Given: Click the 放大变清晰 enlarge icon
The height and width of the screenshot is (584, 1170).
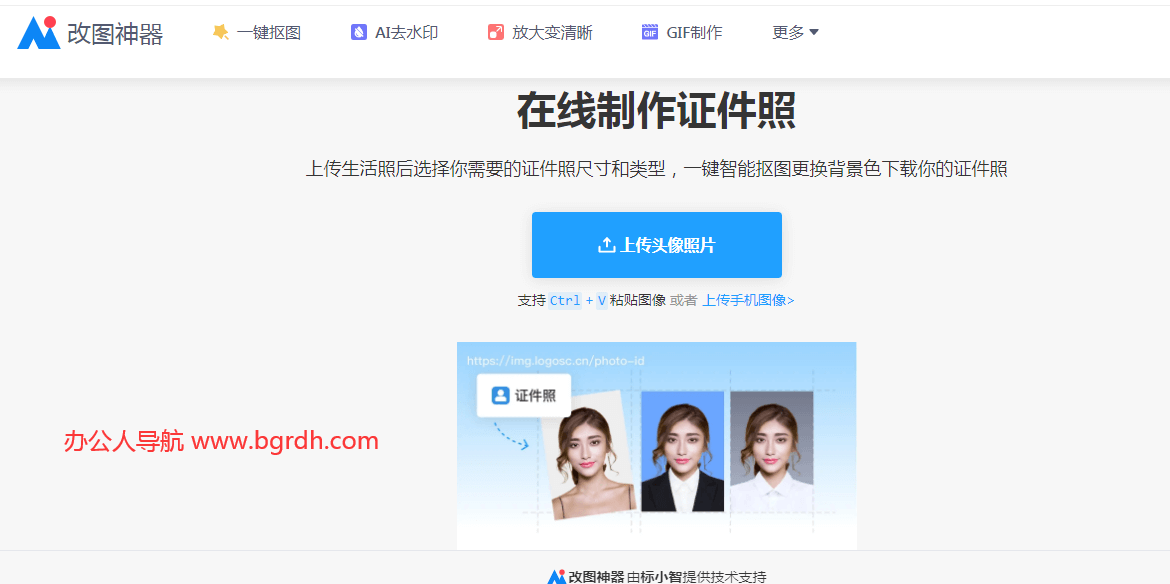Looking at the screenshot, I should coord(495,31).
